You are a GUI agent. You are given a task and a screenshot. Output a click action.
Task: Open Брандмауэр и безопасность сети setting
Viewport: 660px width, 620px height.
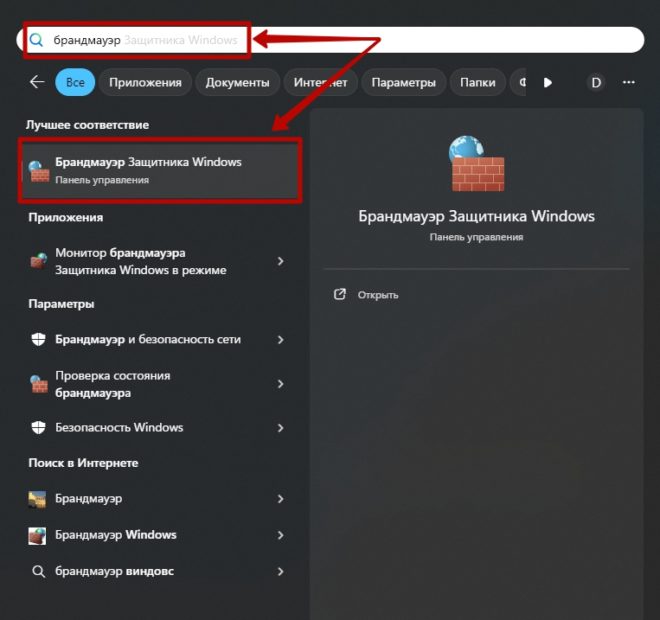tap(160, 340)
